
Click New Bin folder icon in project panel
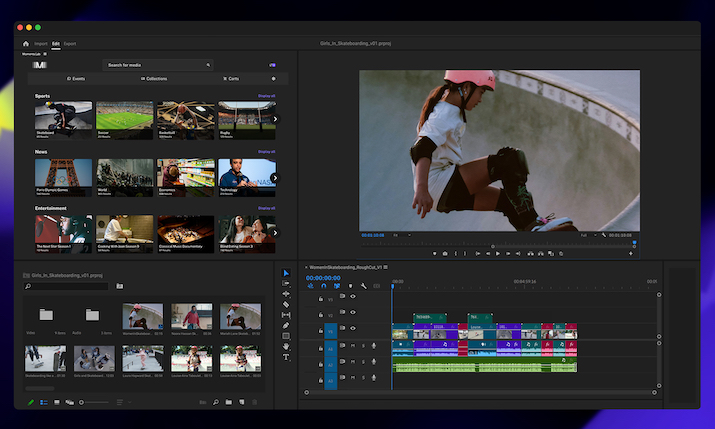point(228,402)
